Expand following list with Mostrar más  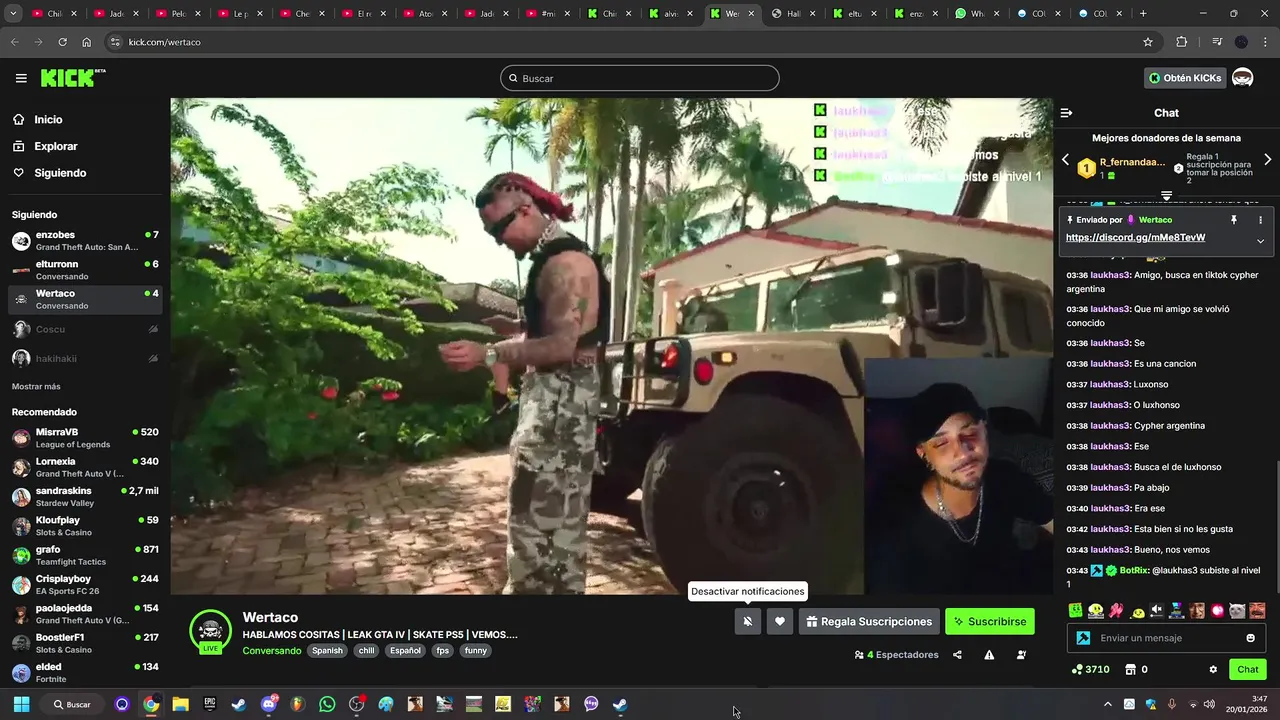[36, 386]
